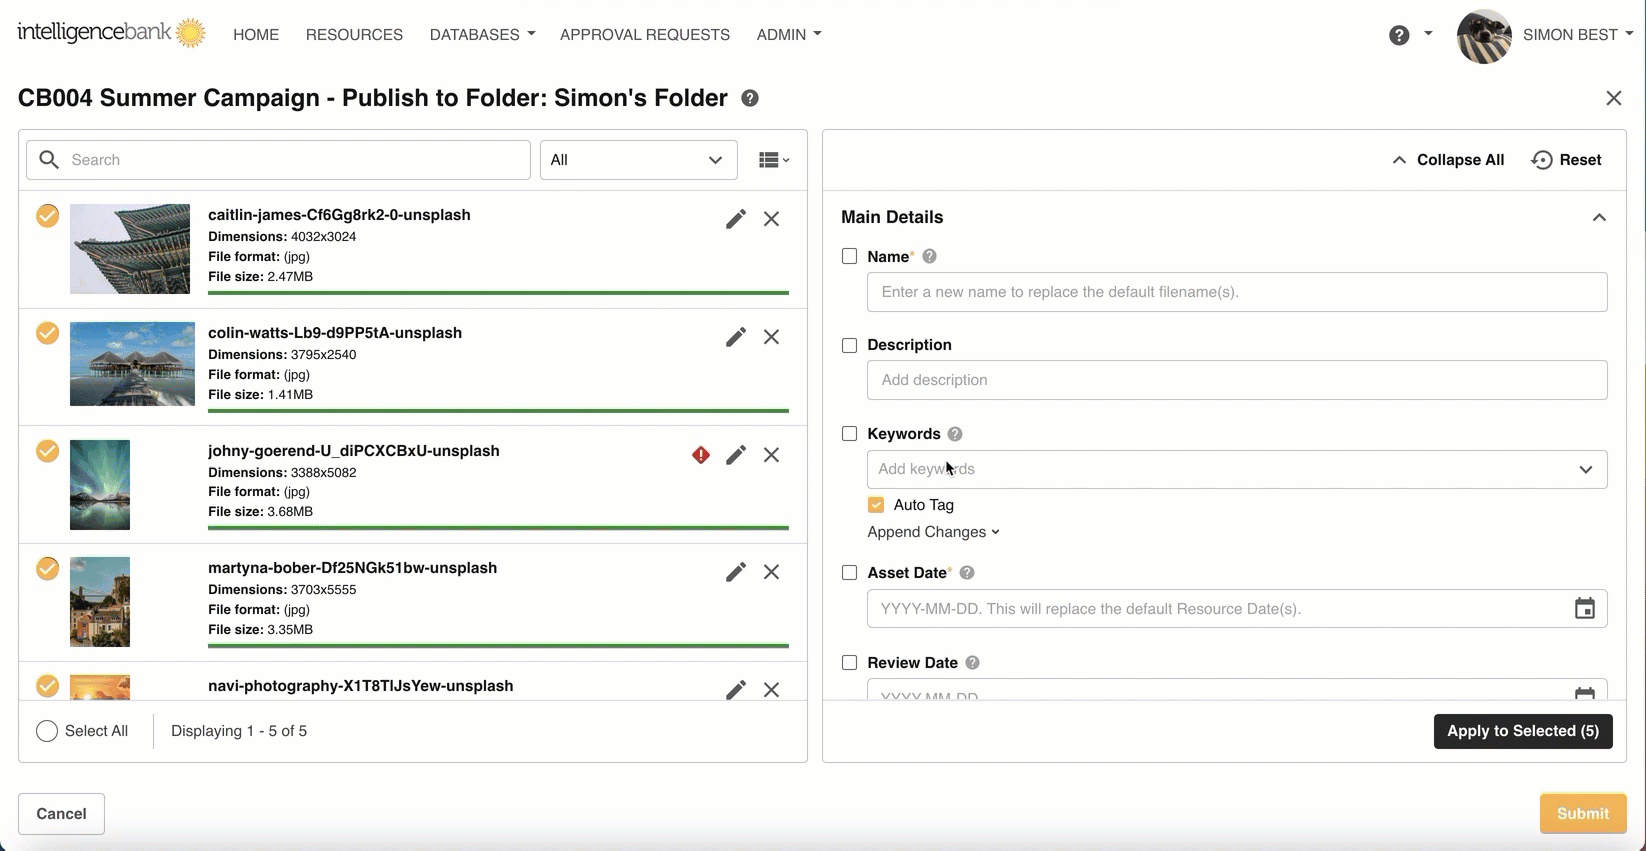Open the All filter dropdown
Screen dimensions: 1646x851
pos(638,160)
